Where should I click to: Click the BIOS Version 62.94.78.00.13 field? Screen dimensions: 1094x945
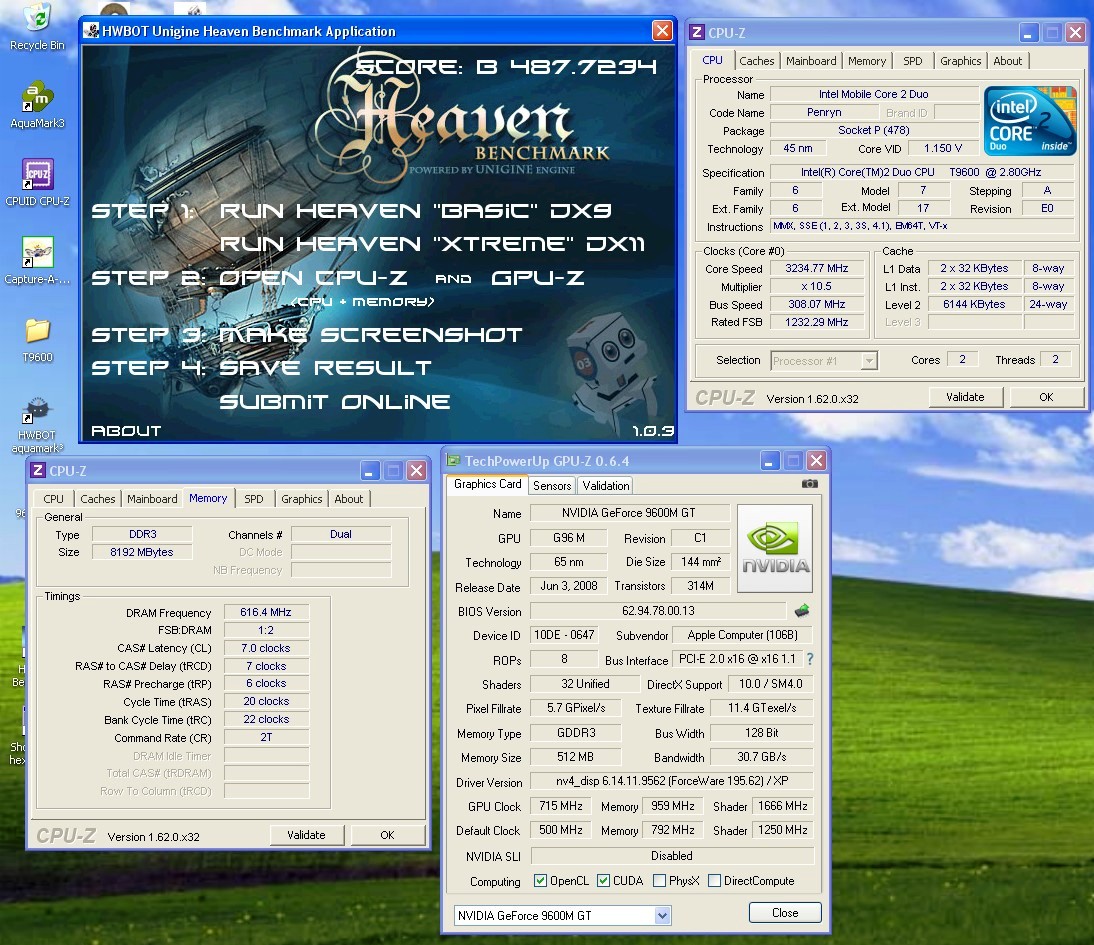(658, 611)
